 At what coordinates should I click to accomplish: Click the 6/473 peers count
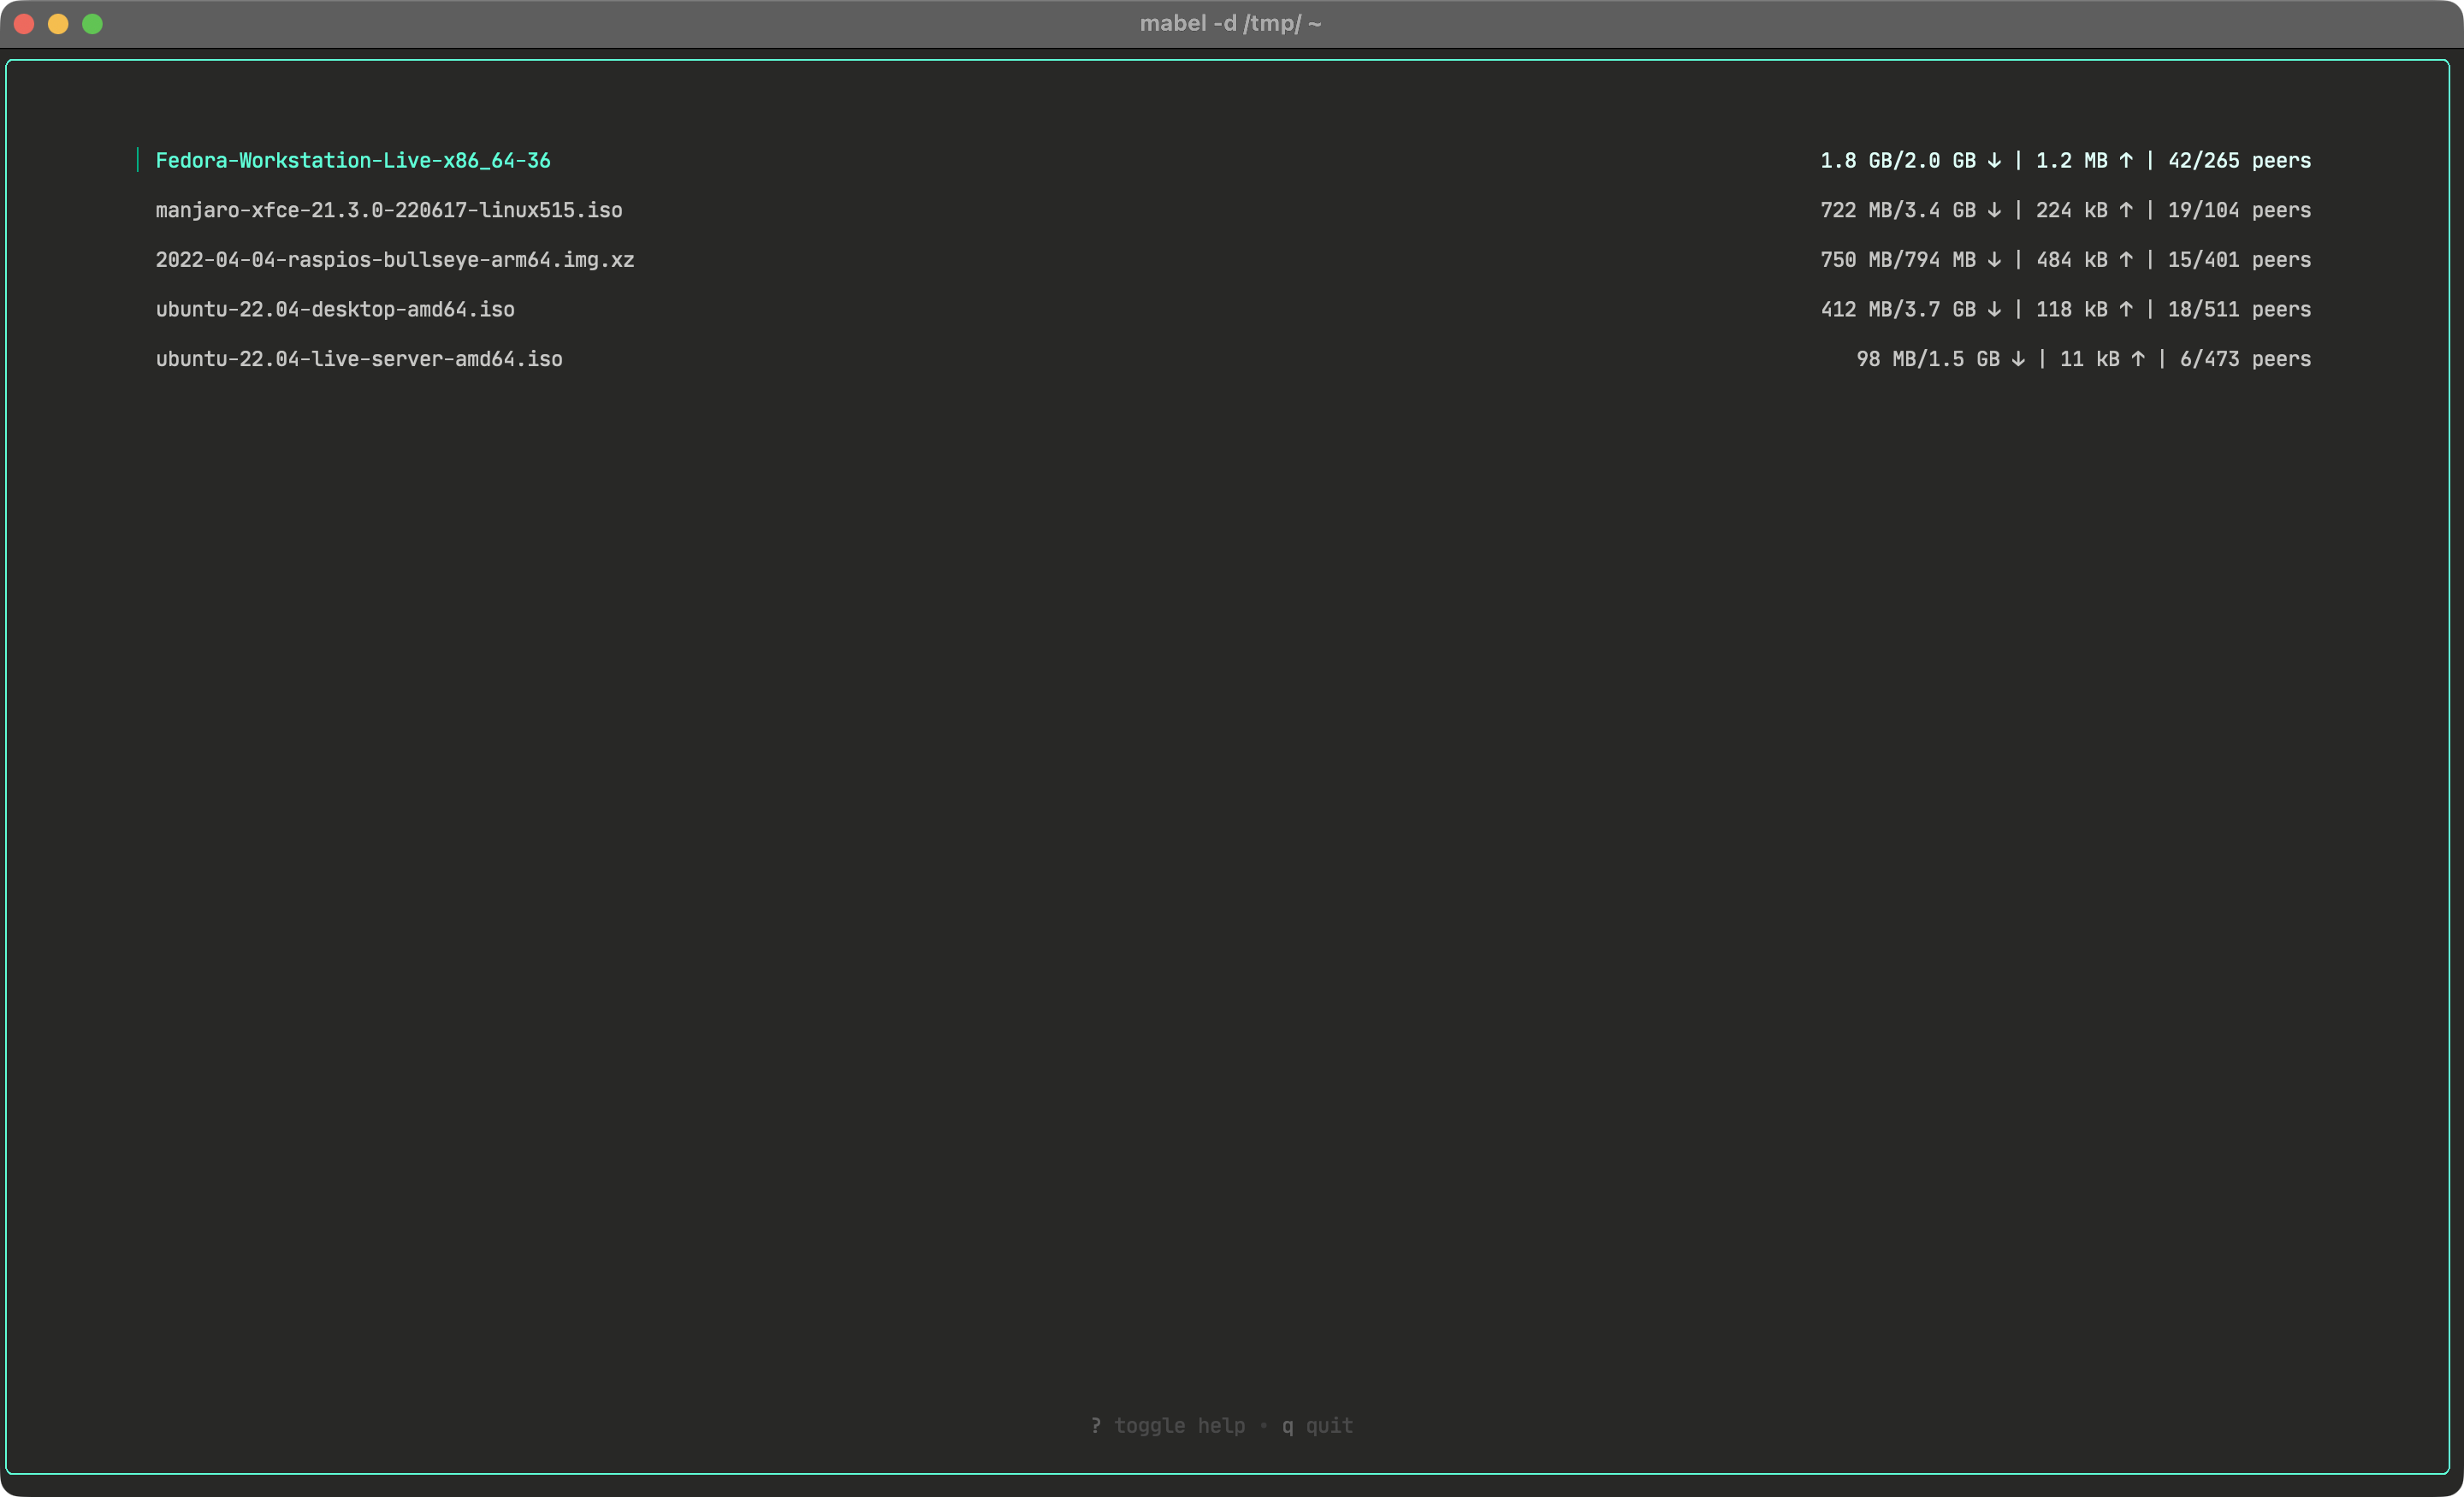tap(2245, 358)
